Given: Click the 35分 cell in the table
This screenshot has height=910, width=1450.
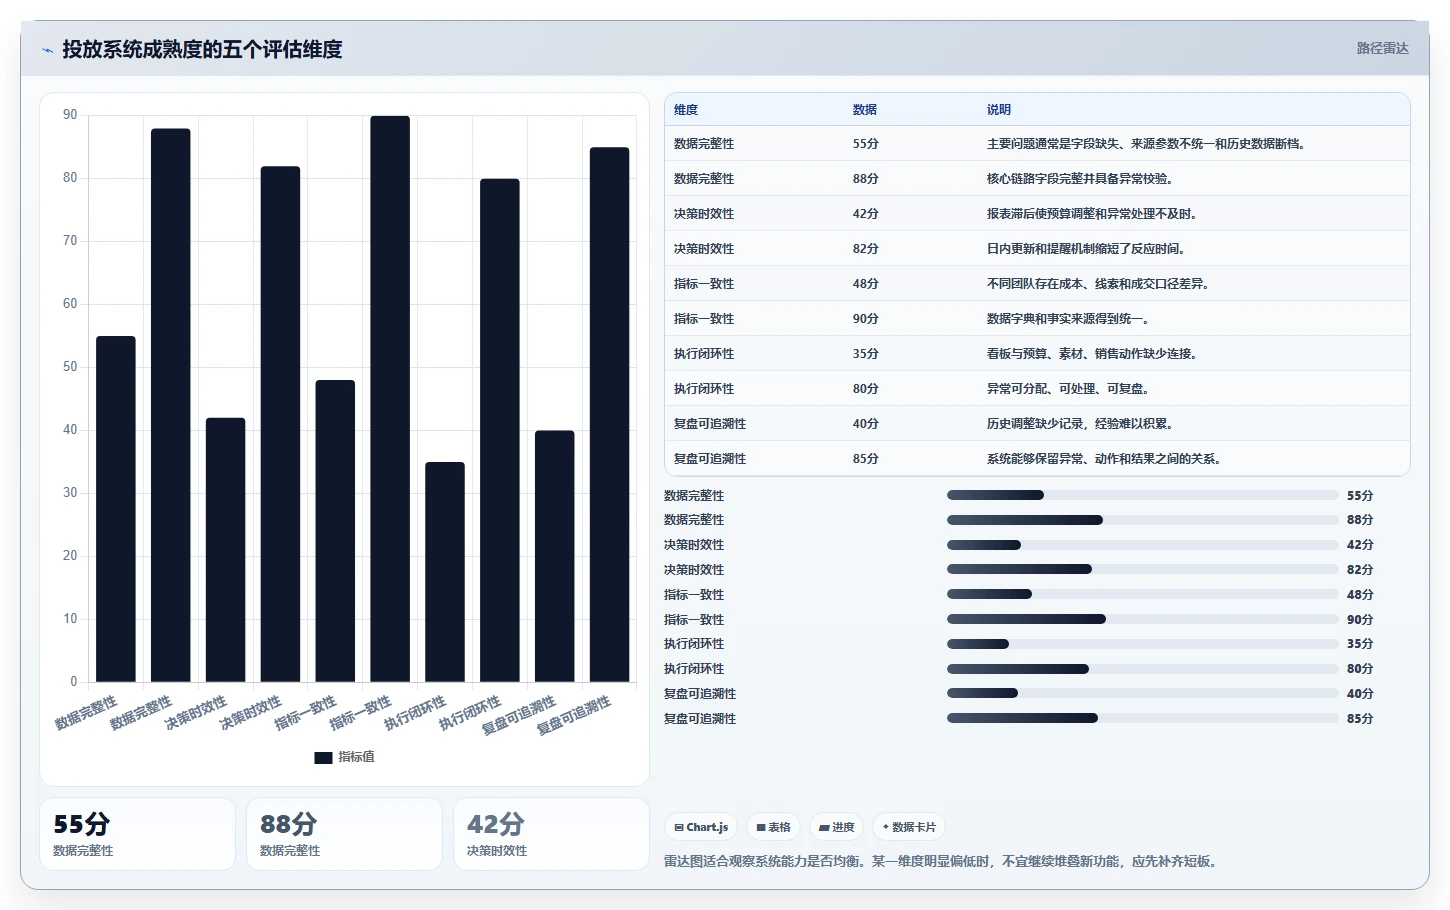Looking at the screenshot, I should point(866,354).
